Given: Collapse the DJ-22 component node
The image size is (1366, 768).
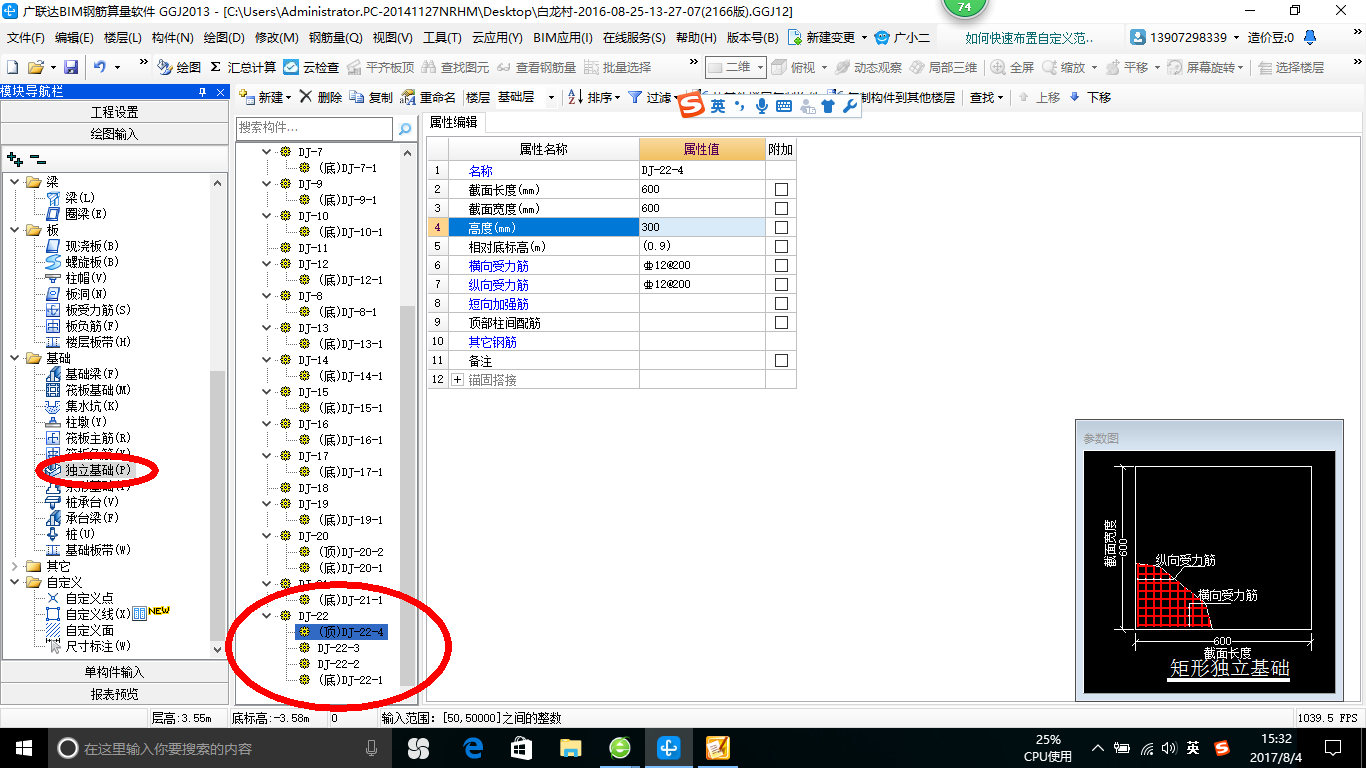Looking at the screenshot, I should click(x=267, y=616).
